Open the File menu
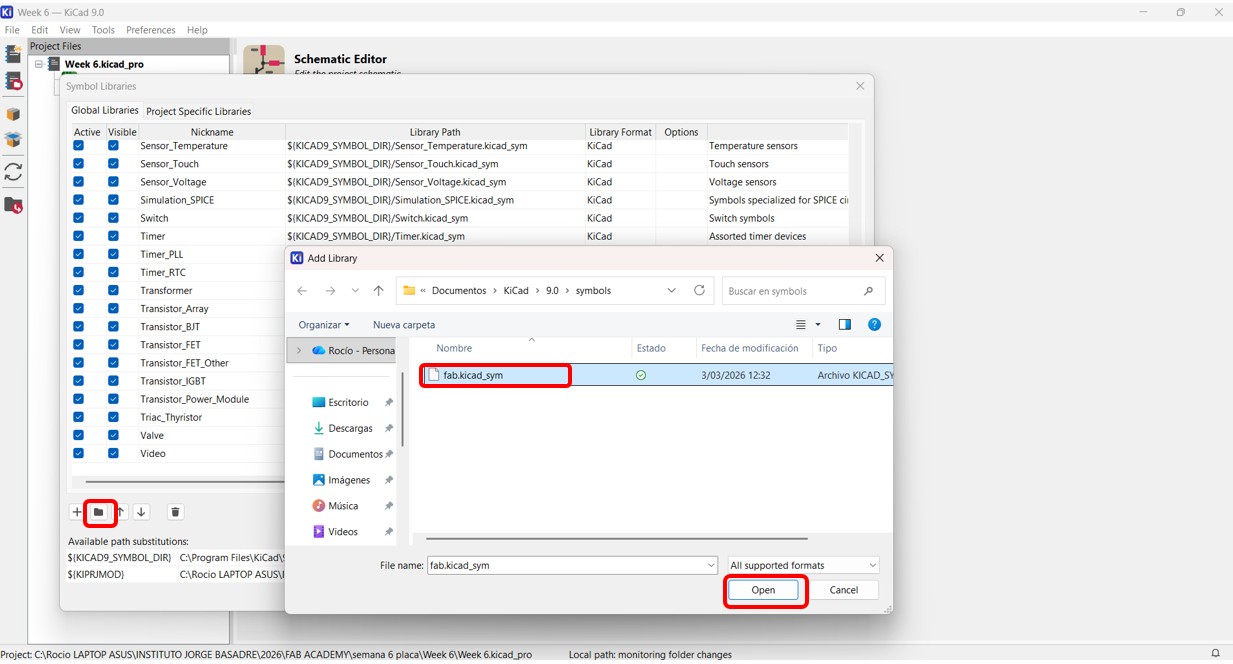Viewport: 1233px width, 664px height. click(12, 30)
